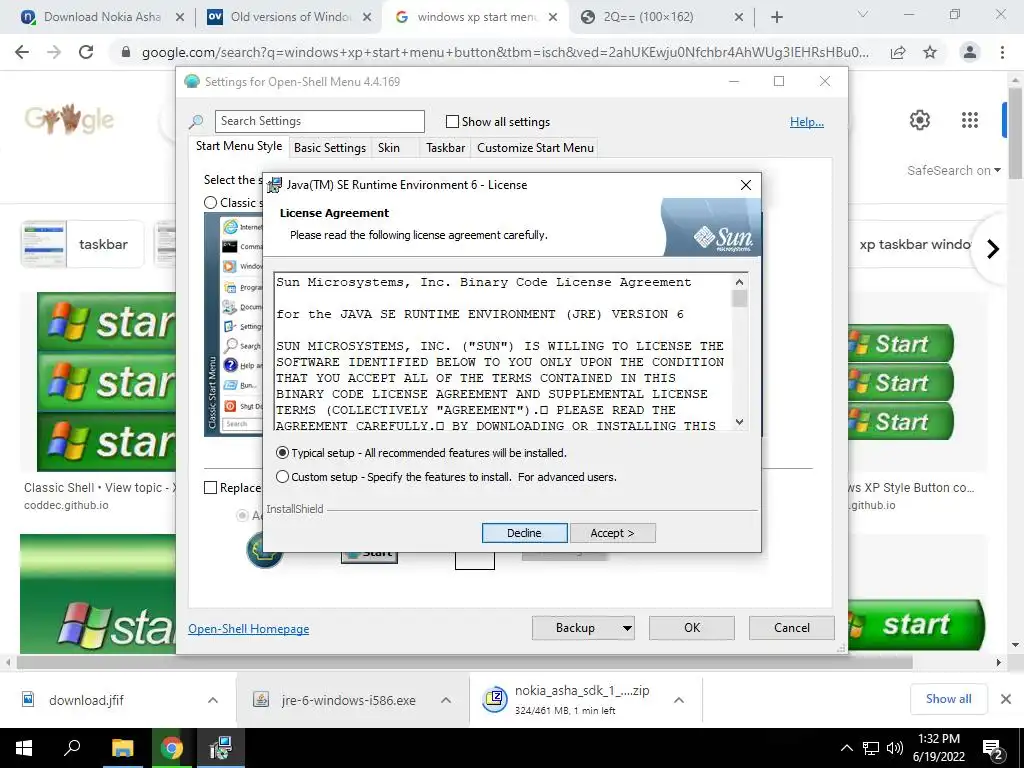
Task: Expand nokia_asha_sdk zip options chevron
Action: pos(679,700)
